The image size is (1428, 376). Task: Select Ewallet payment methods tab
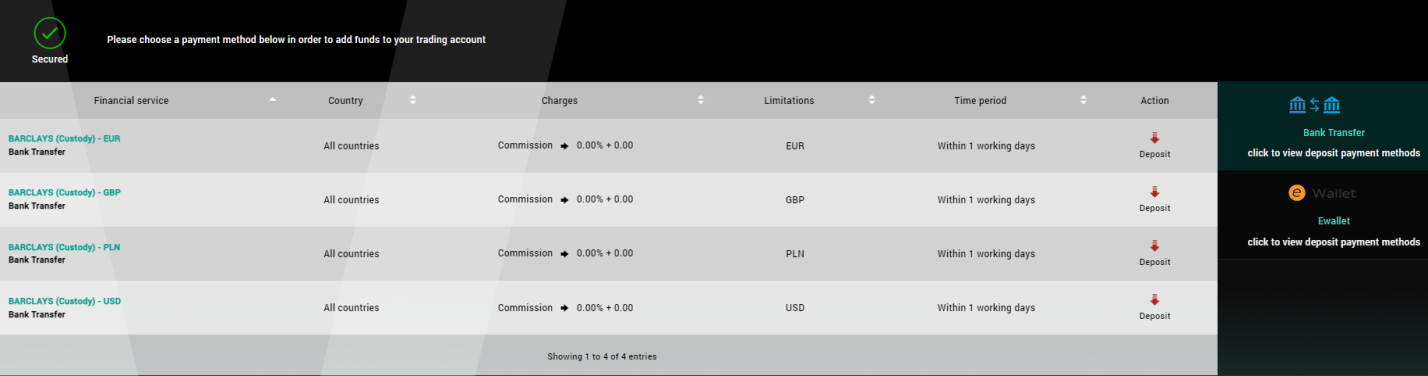point(1322,215)
